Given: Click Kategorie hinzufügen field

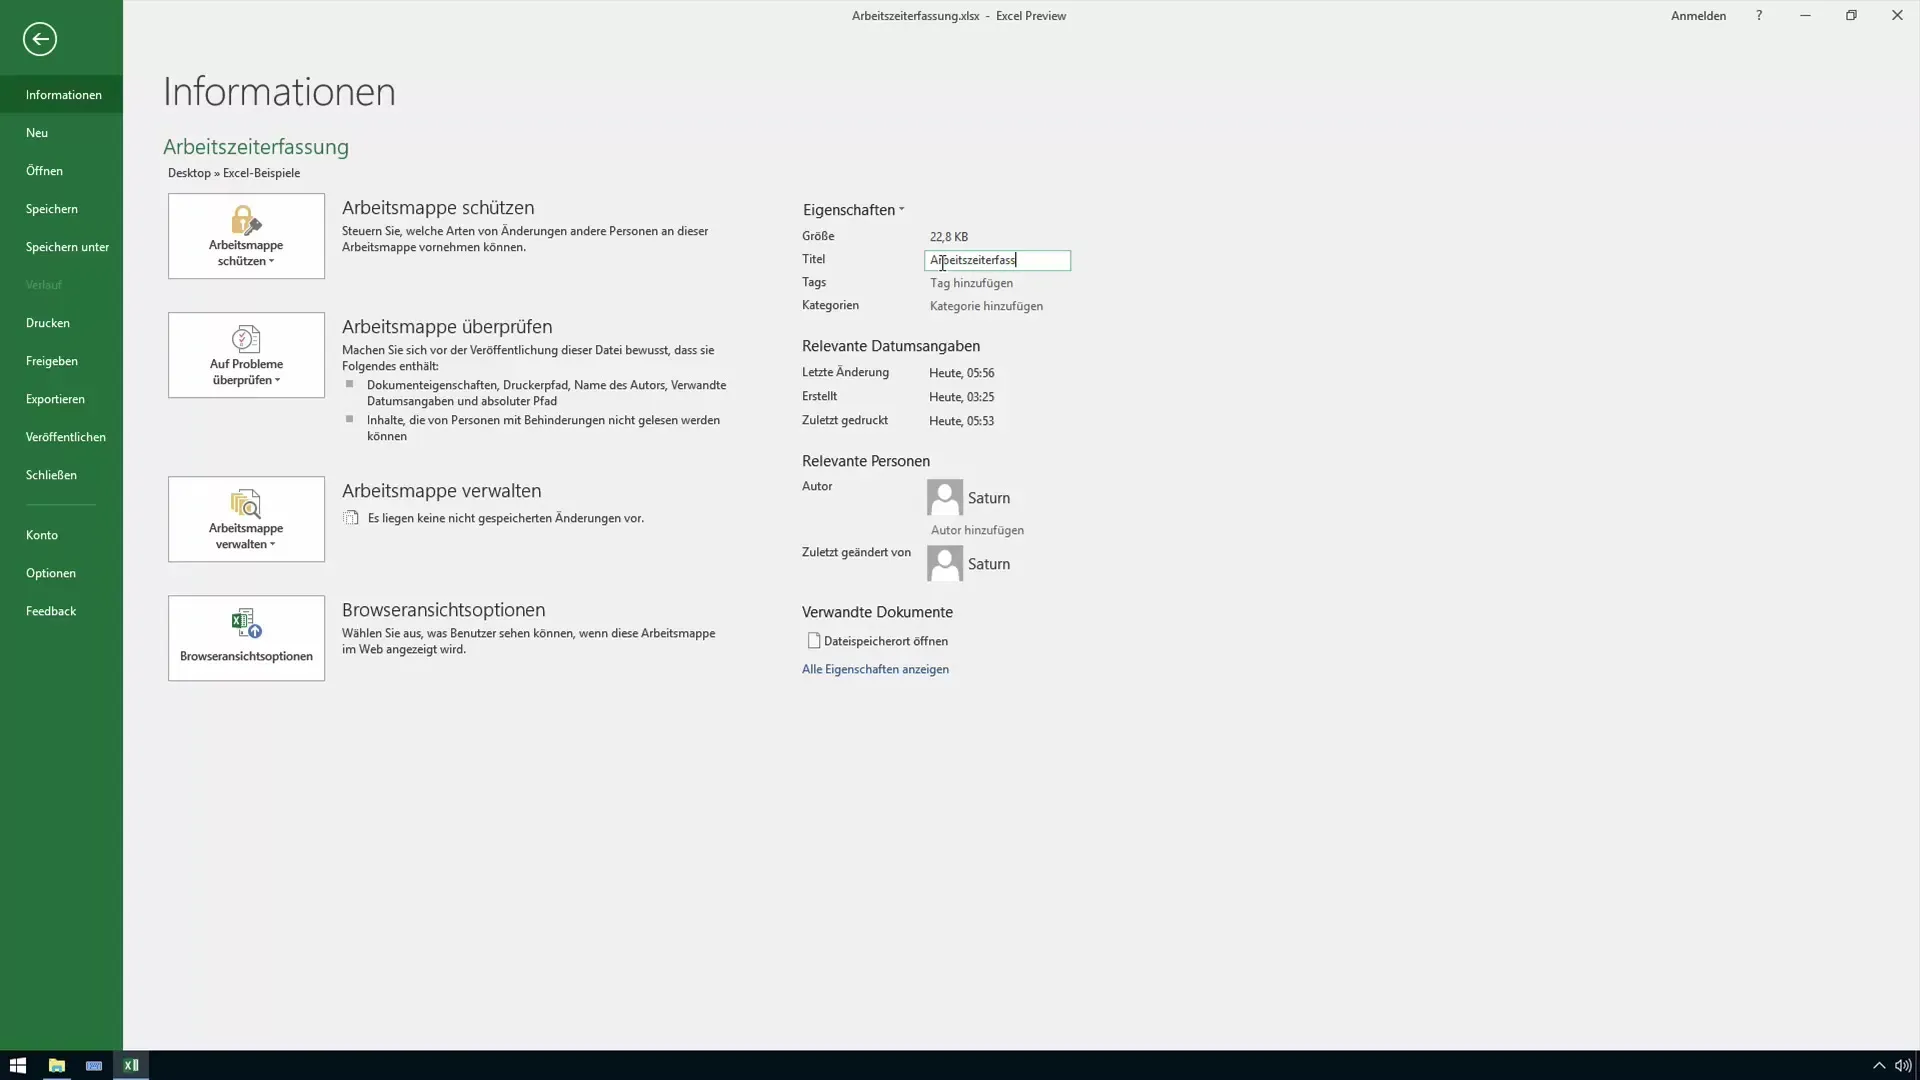Looking at the screenshot, I should 986,306.
